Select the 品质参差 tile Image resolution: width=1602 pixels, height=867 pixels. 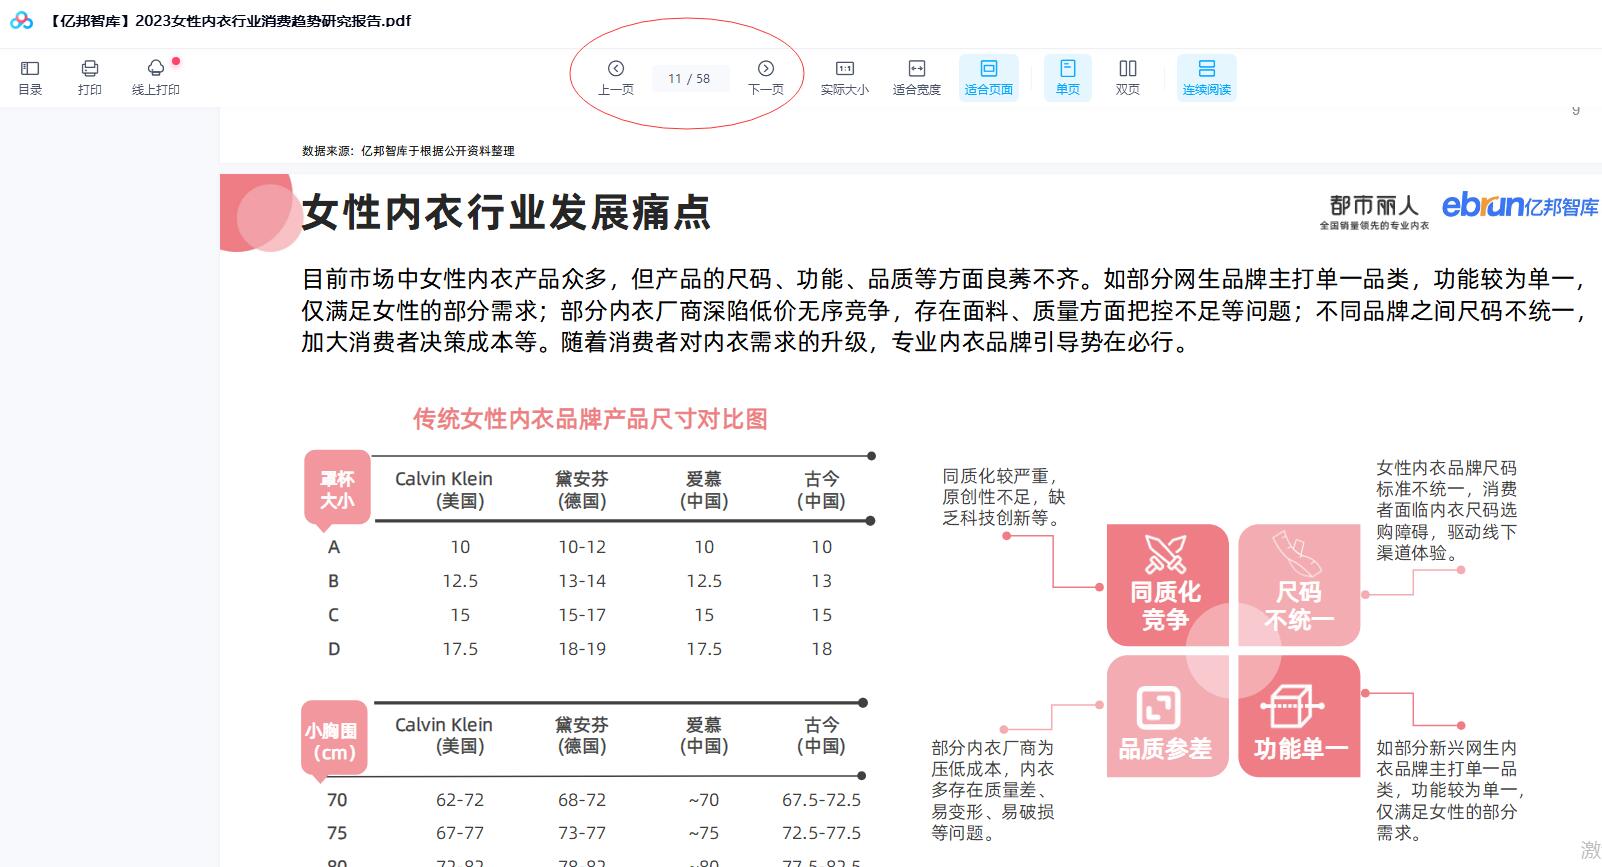[x=1166, y=717]
